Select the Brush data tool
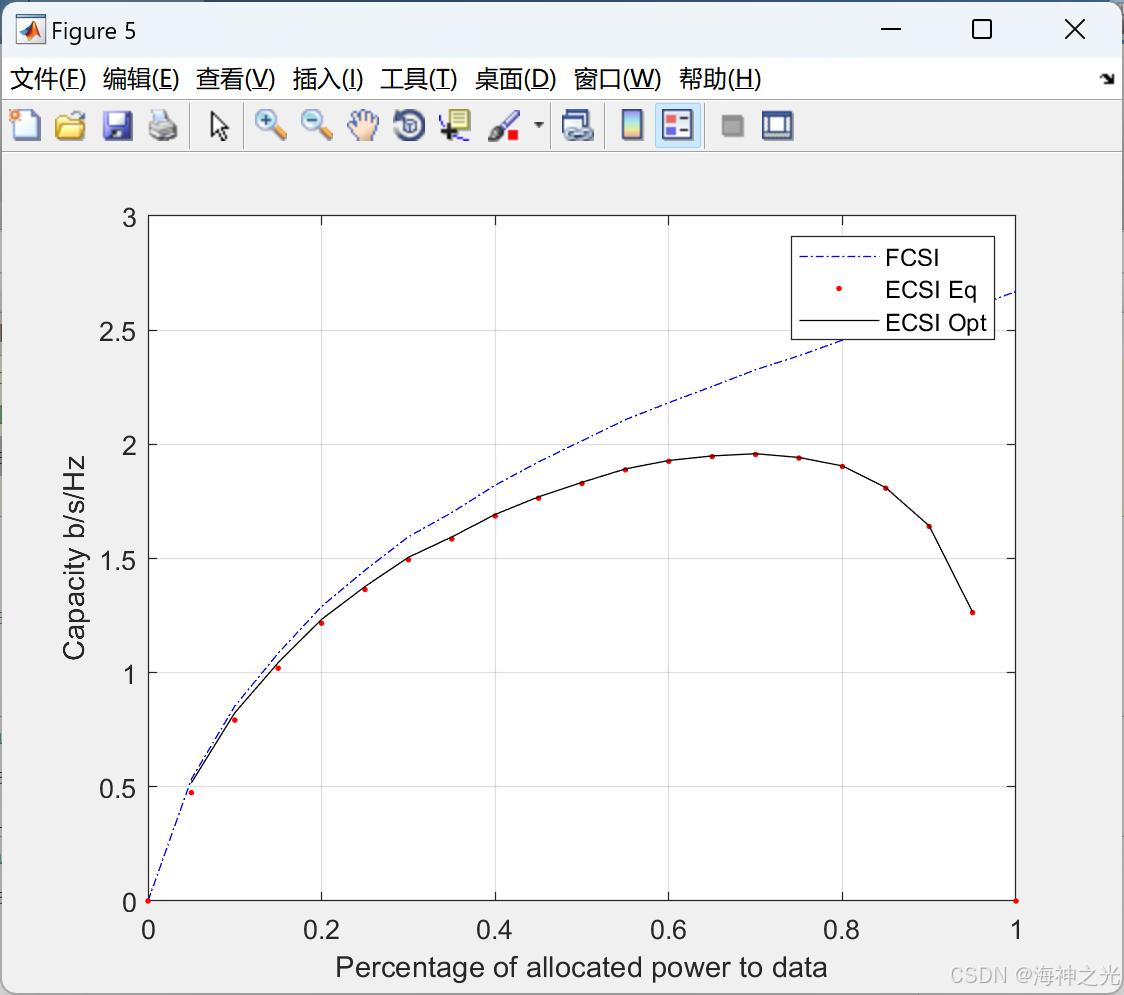 (x=503, y=125)
